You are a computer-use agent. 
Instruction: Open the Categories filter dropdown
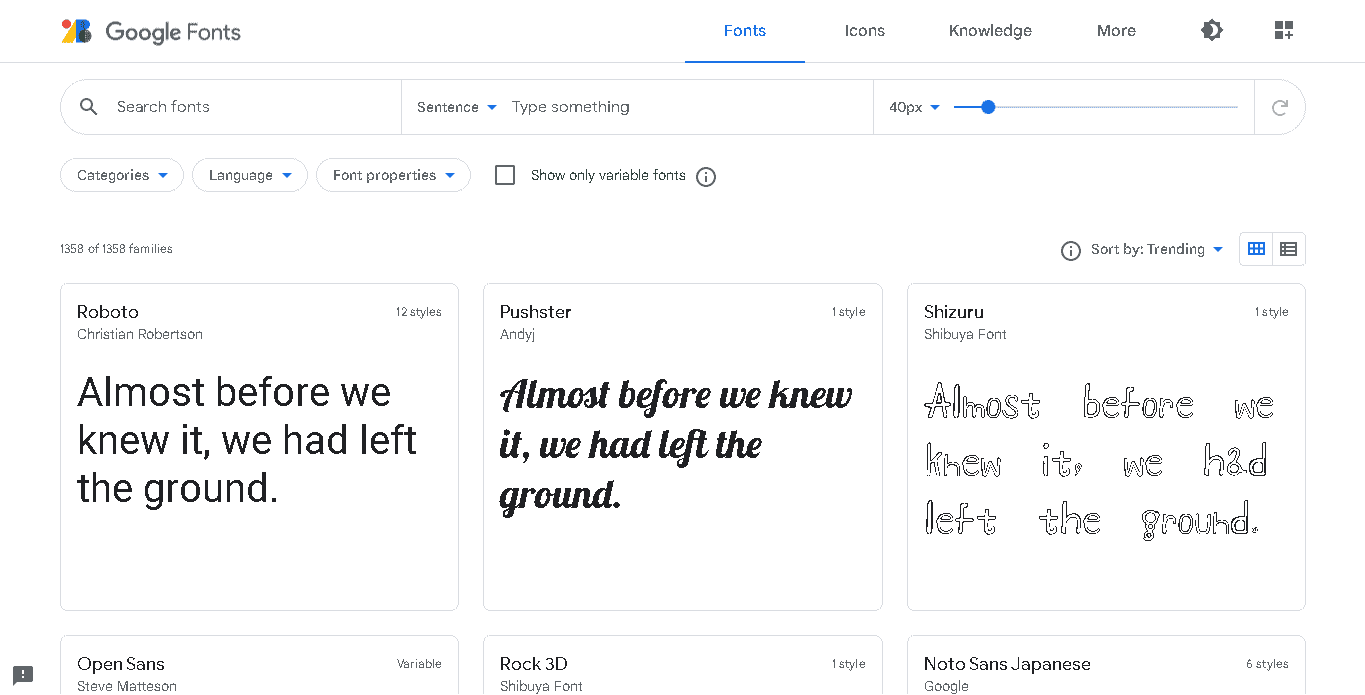[122, 176]
